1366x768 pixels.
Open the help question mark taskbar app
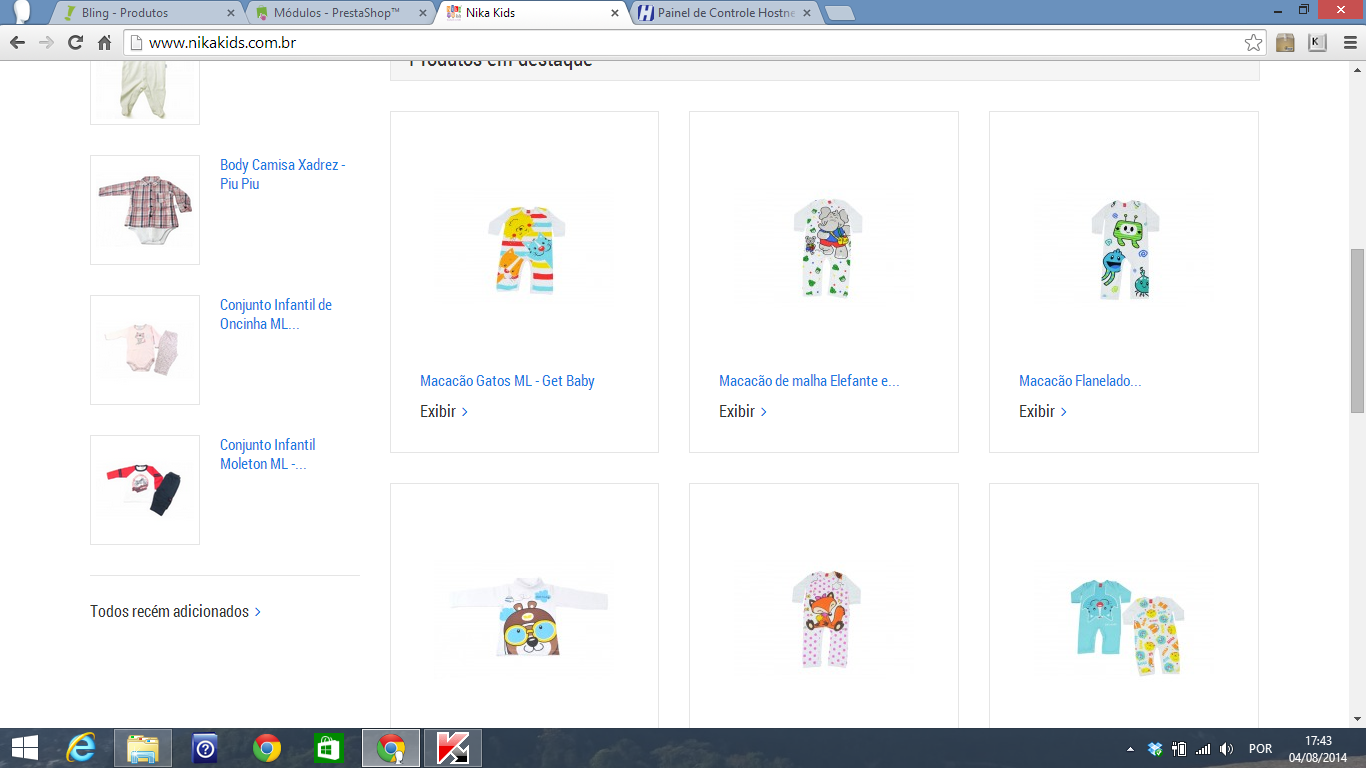205,748
